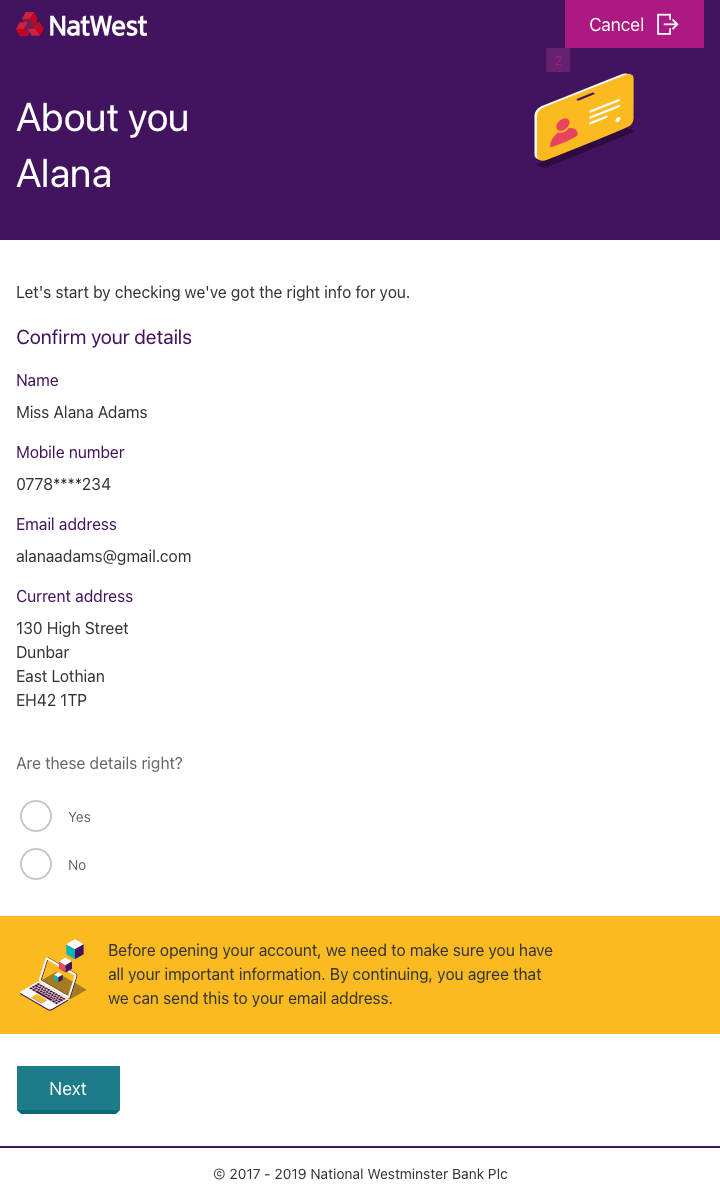This screenshot has width=720, height=1202.
Task: Click the masked mobile number 0778****234
Action: (x=64, y=484)
